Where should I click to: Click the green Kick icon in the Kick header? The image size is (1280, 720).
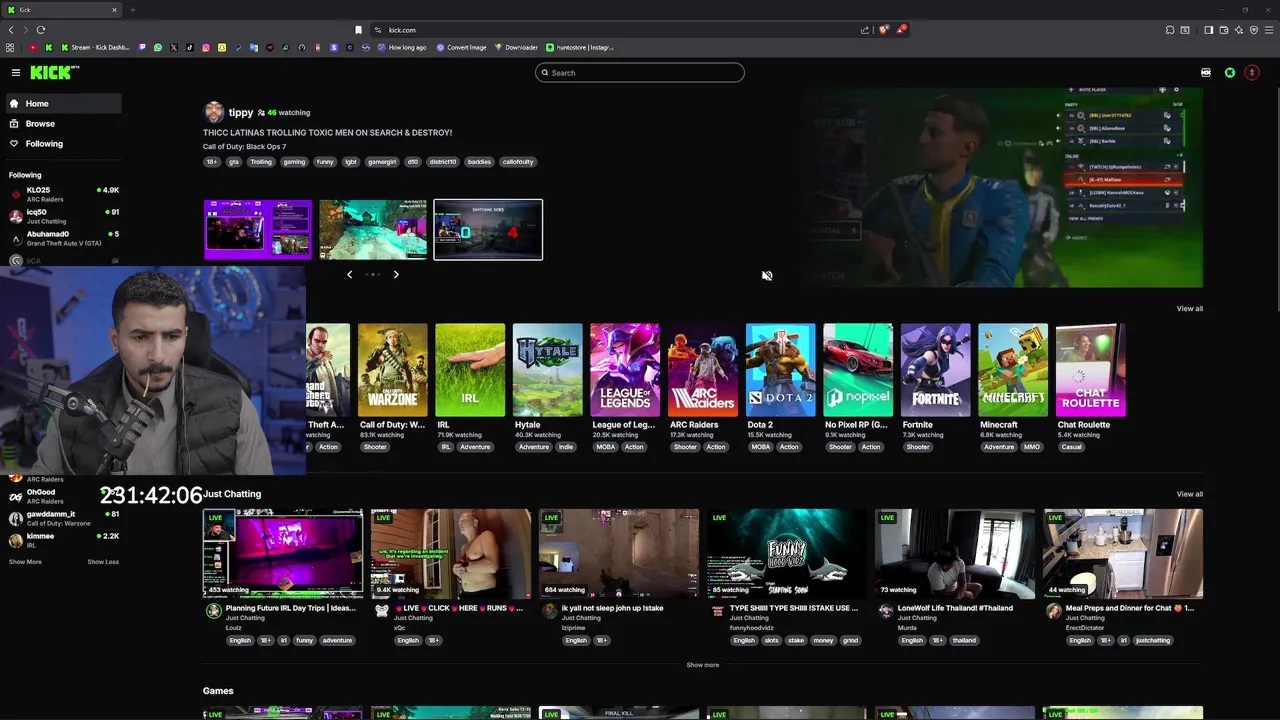(1230, 72)
